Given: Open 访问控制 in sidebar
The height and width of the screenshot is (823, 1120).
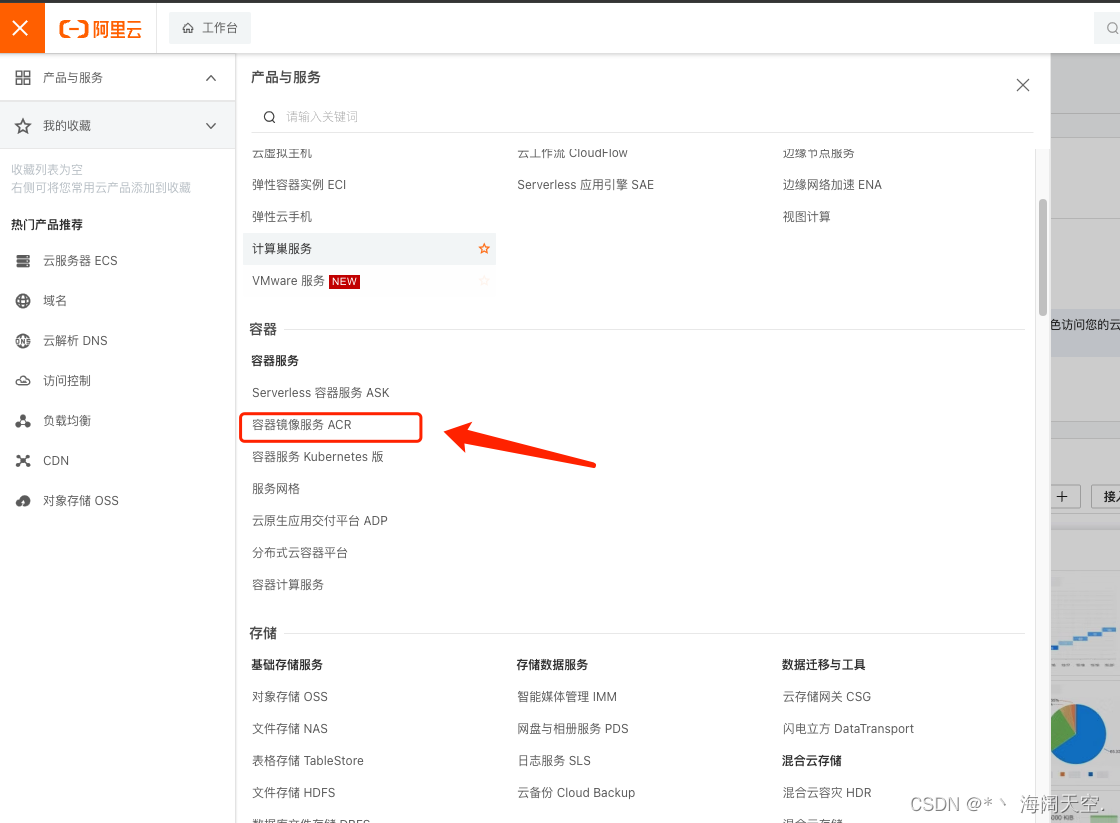Looking at the screenshot, I should coord(67,381).
